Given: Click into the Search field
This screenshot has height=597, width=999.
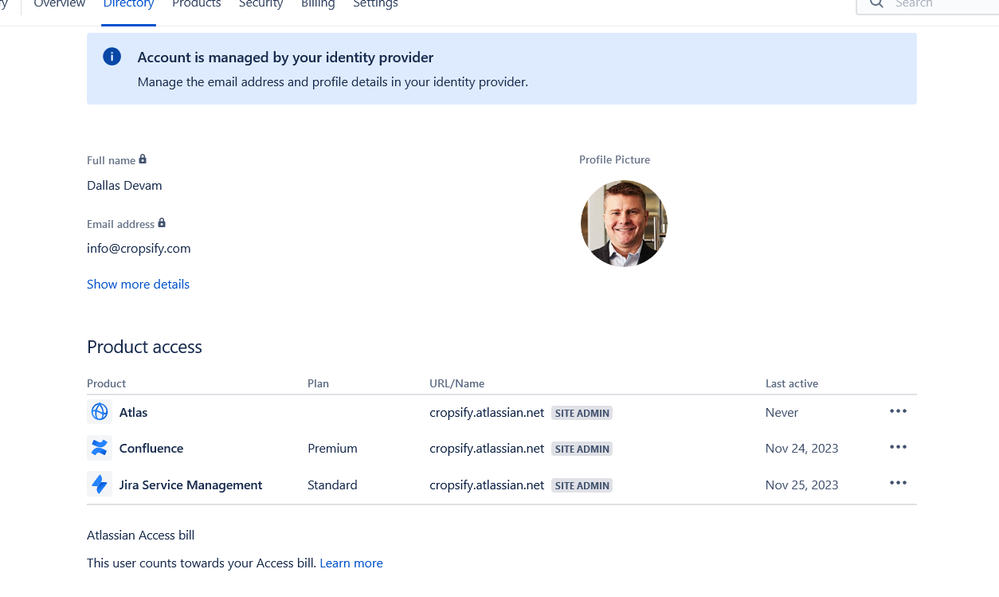Looking at the screenshot, I should (x=930, y=5).
